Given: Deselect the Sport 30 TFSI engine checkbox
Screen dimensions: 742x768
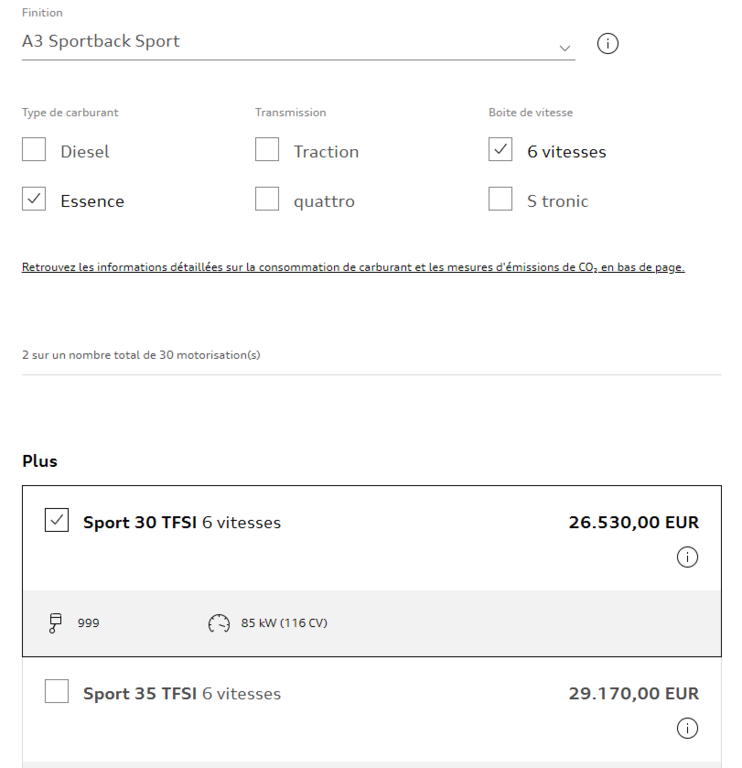Looking at the screenshot, I should 57,521.
